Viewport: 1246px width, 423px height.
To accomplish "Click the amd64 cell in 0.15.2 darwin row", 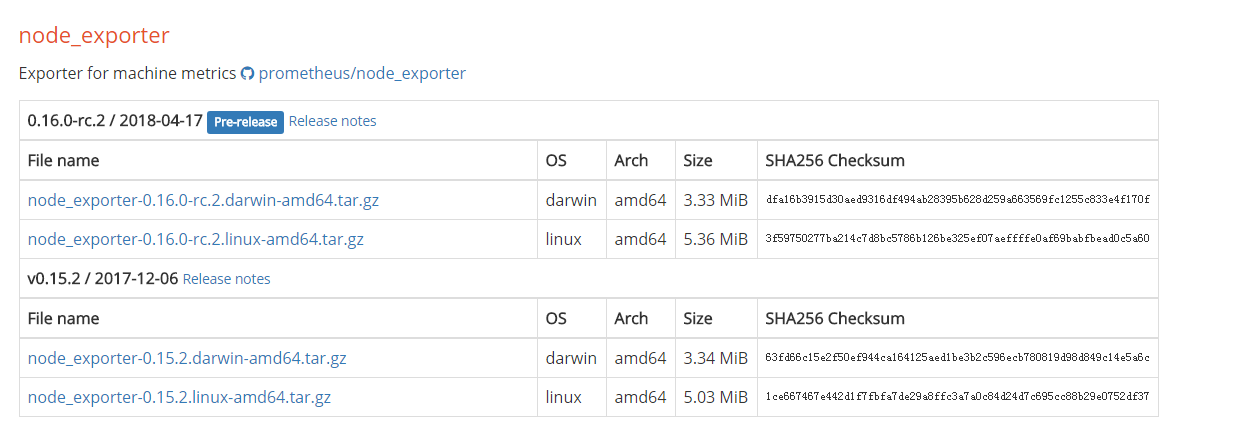I will click(x=640, y=358).
